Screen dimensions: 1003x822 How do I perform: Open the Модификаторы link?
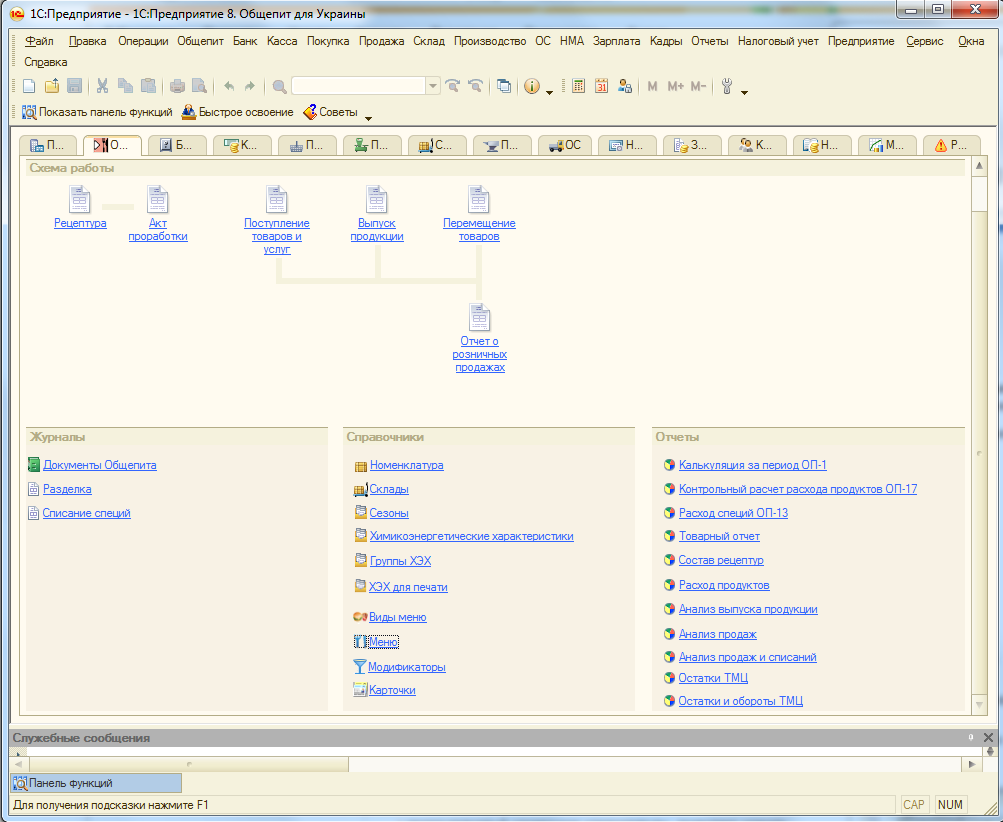point(407,667)
